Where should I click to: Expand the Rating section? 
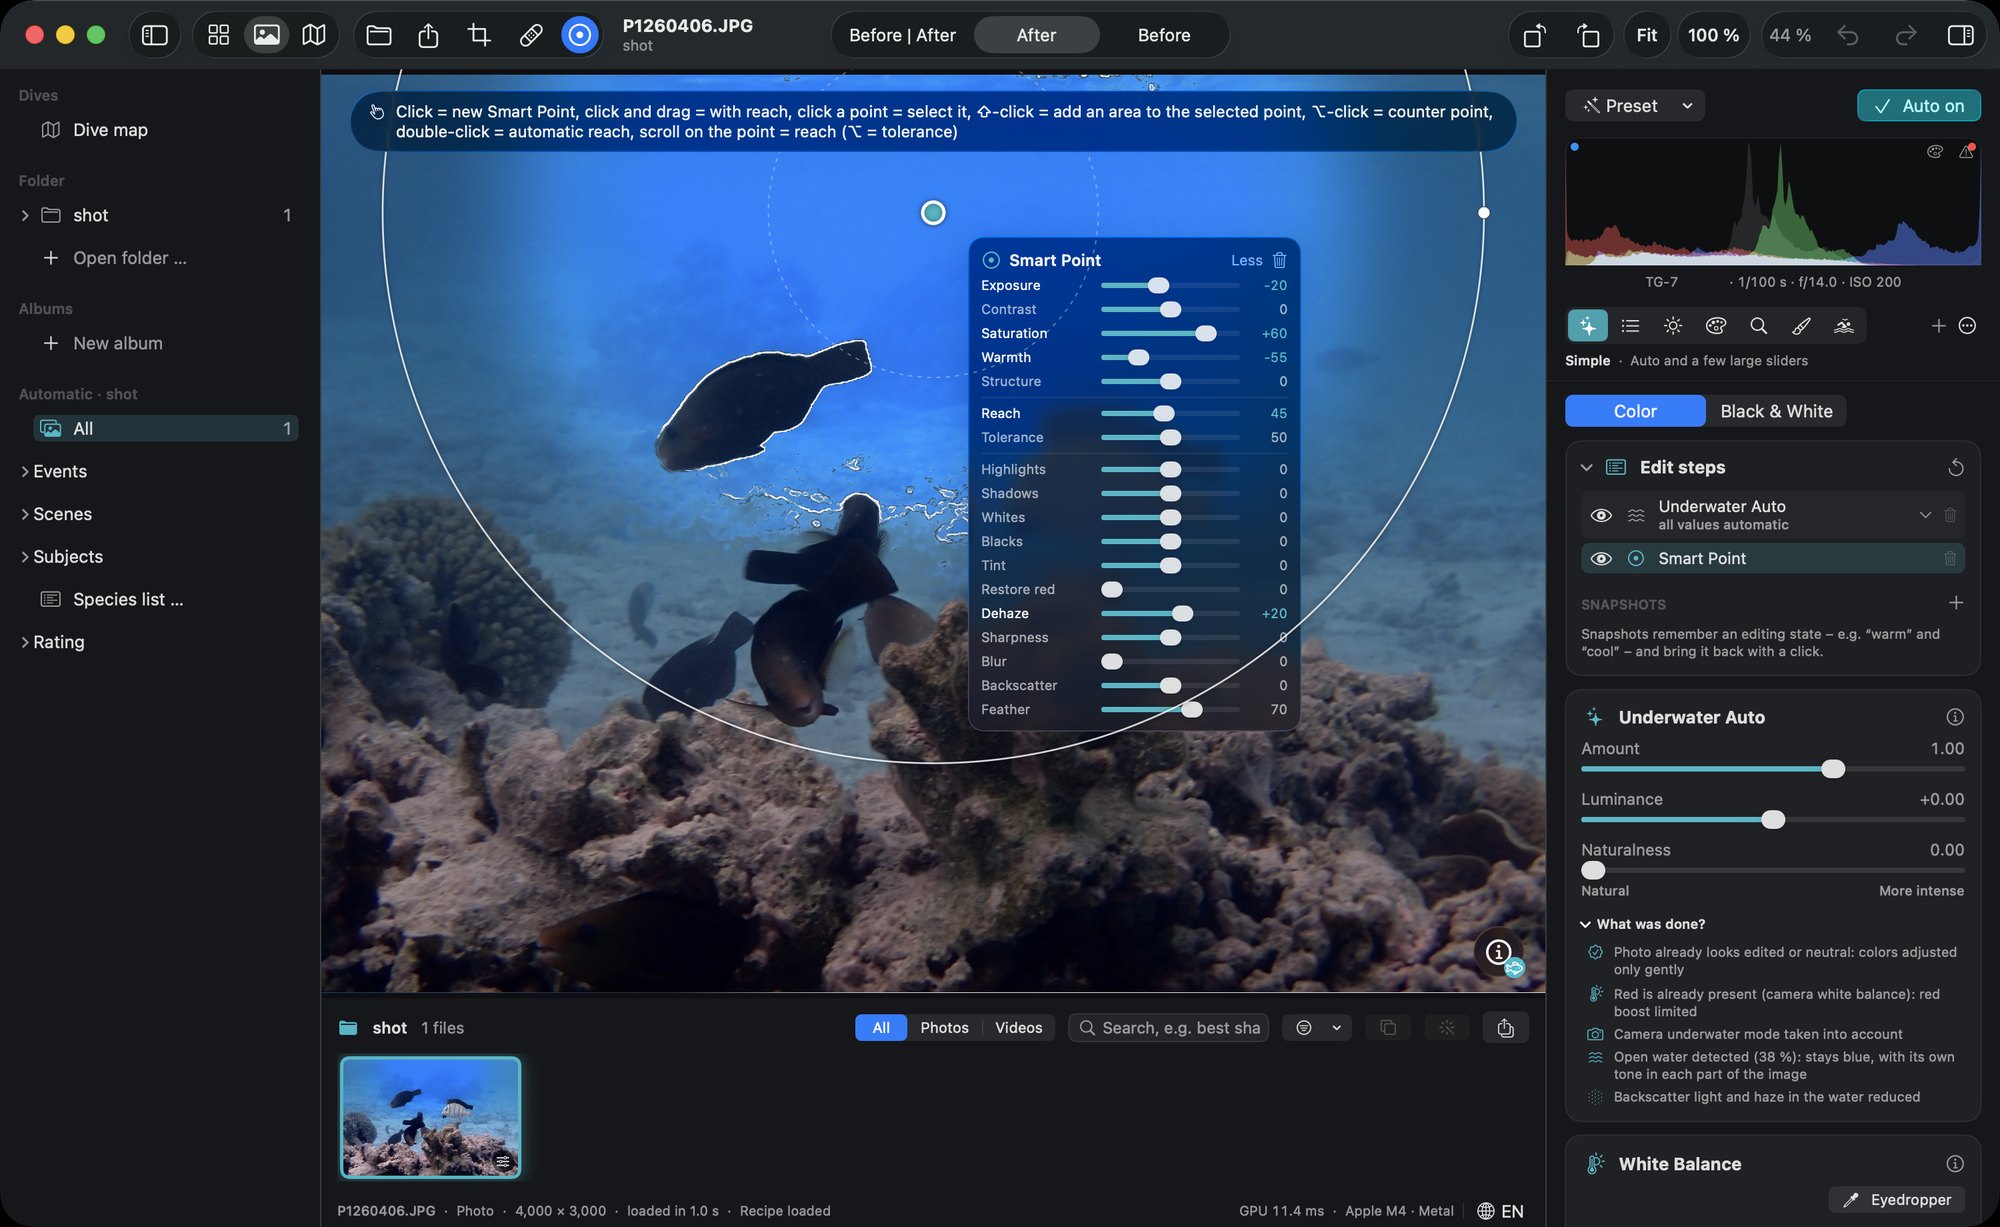coord(25,642)
